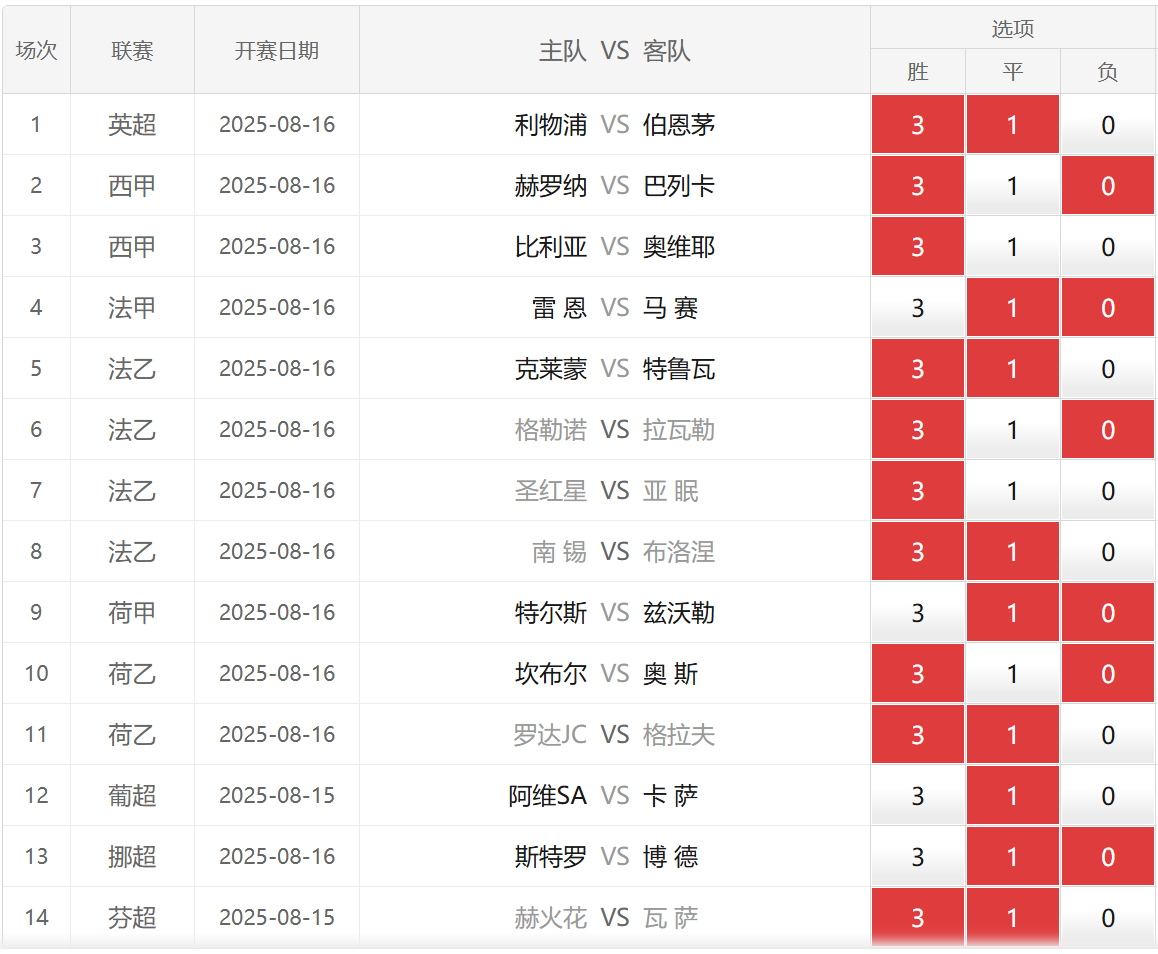Select loss option 0 for 南锡 VS 布洛涅
The width and height of the screenshot is (1158, 954).
coord(1108,552)
